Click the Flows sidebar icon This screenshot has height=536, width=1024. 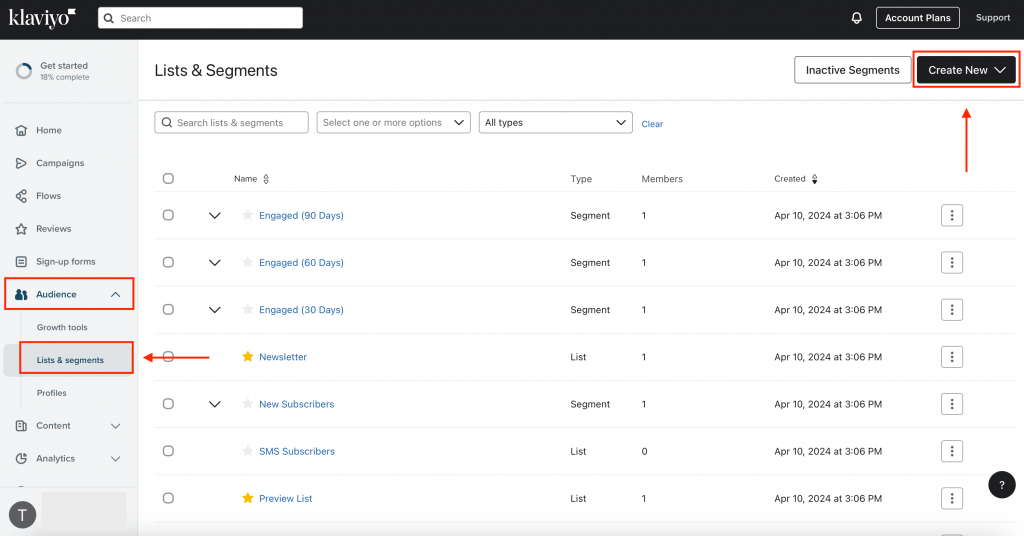(x=21, y=196)
